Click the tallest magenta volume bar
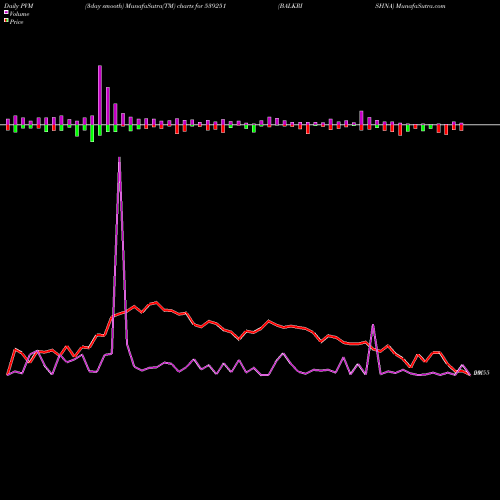Image resolution: width=500 pixels, height=500 pixels. 100,95
